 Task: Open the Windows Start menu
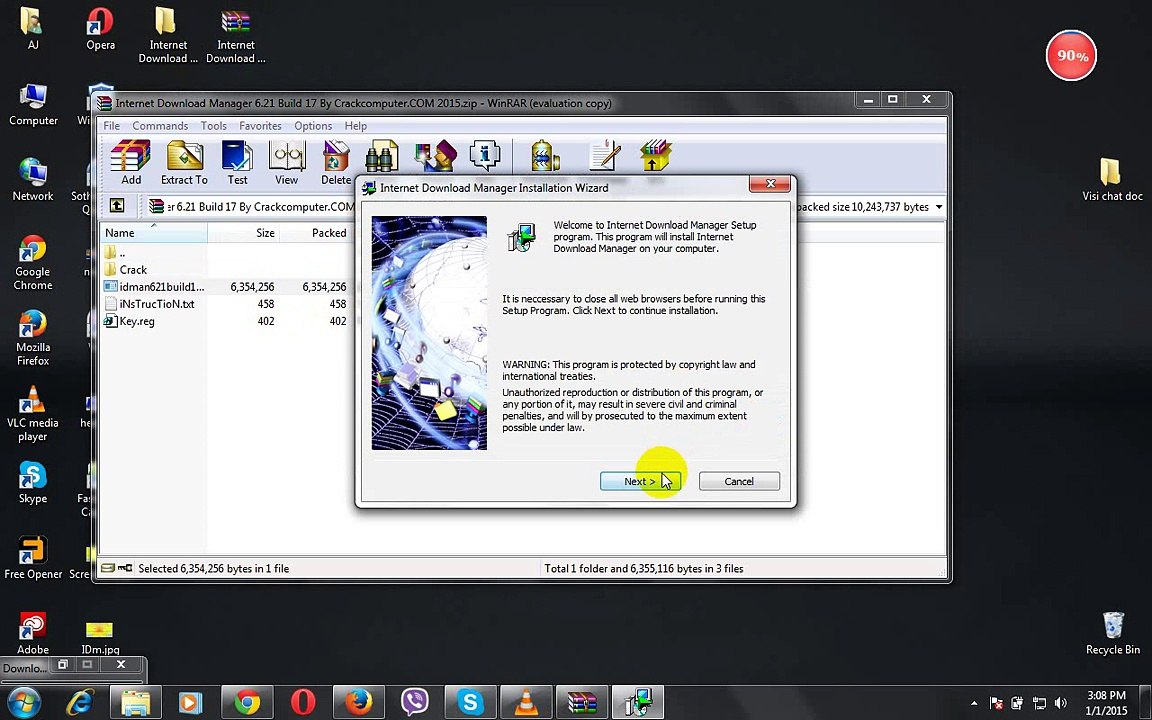click(x=24, y=703)
